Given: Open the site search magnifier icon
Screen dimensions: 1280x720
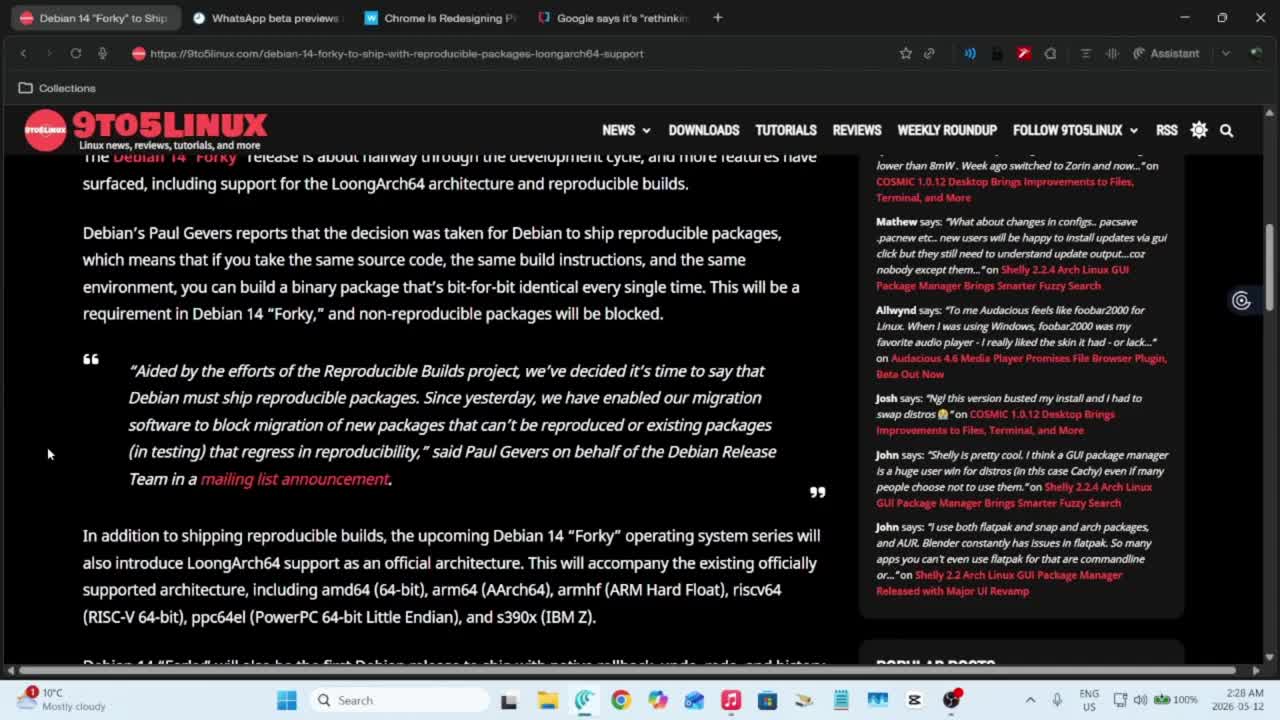Looking at the screenshot, I should 1226,130.
